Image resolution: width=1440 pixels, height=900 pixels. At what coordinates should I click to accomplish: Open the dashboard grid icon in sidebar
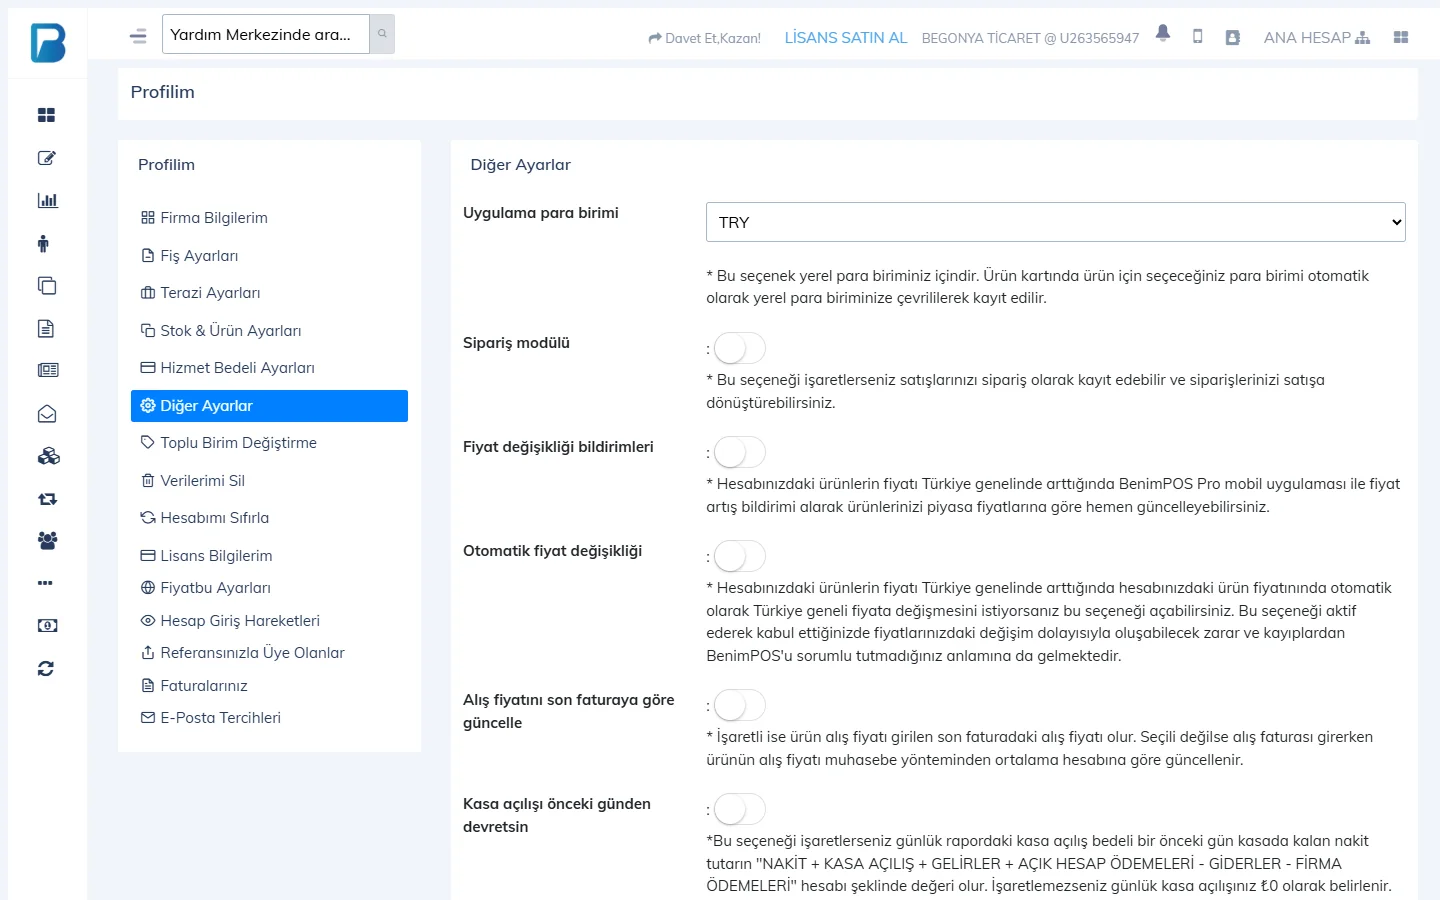pos(46,115)
